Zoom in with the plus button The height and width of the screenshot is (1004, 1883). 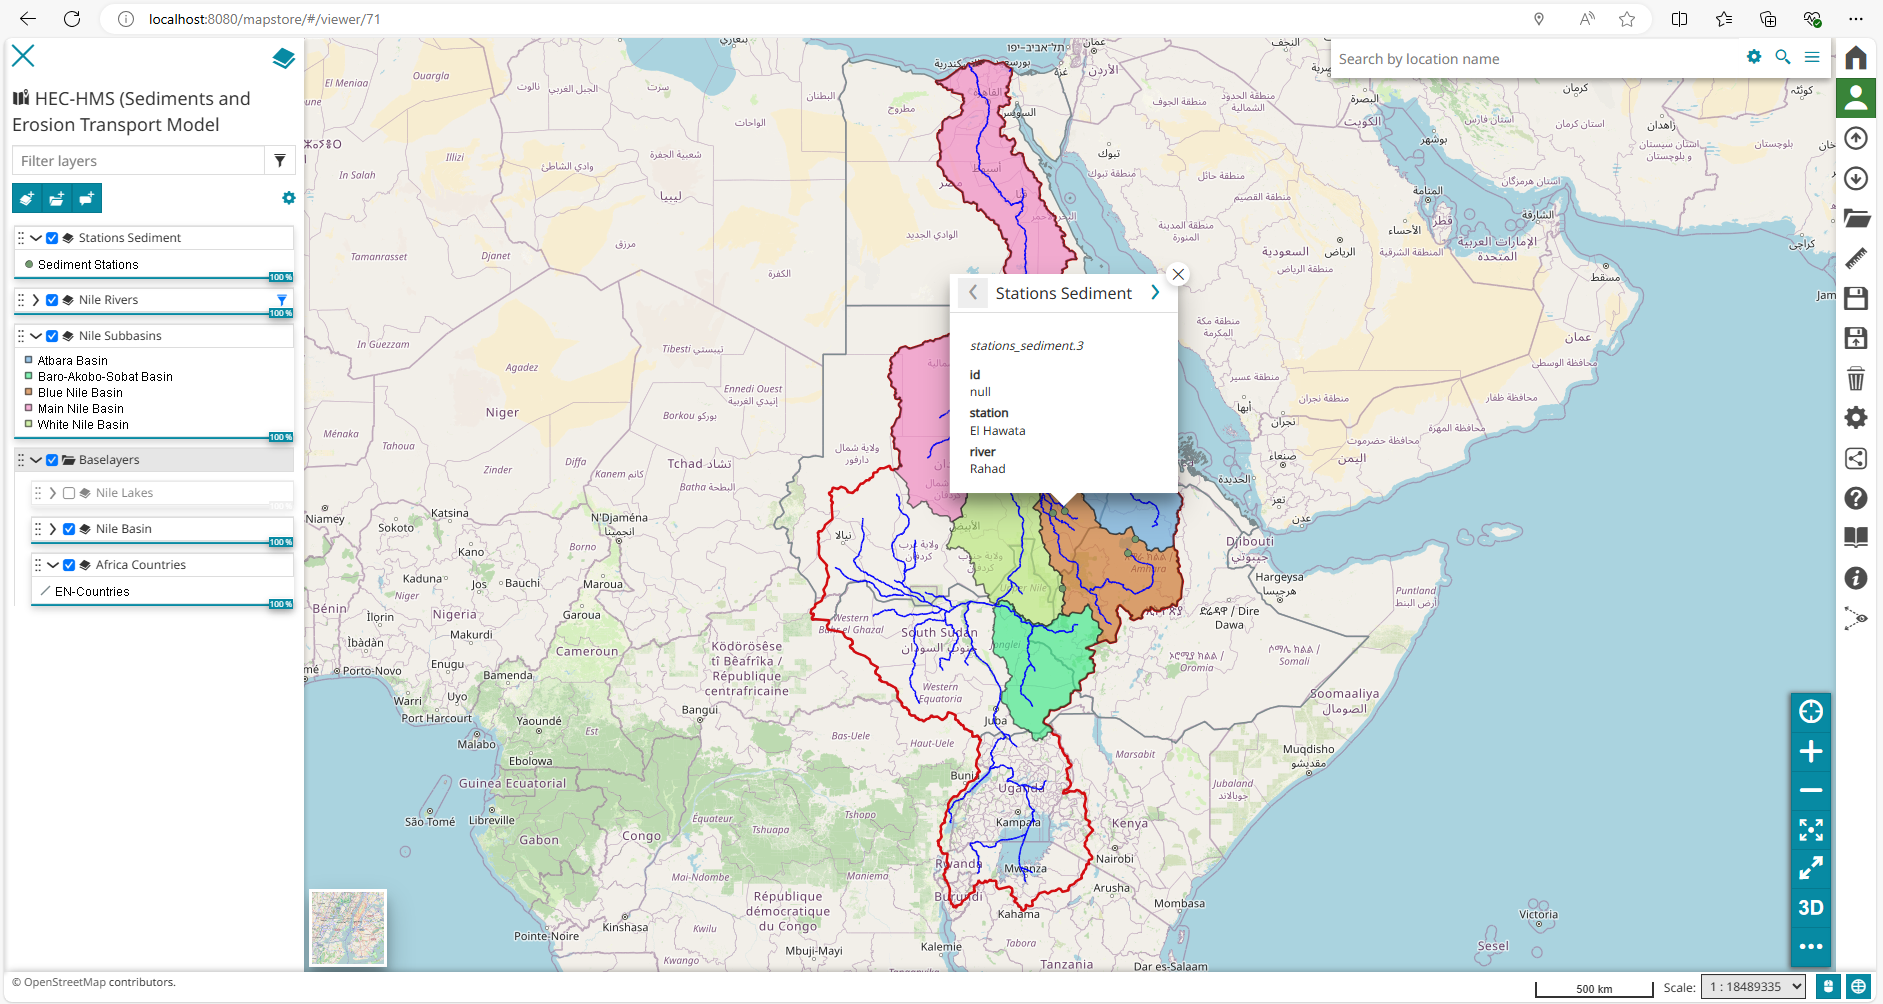click(x=1811, y=751)
